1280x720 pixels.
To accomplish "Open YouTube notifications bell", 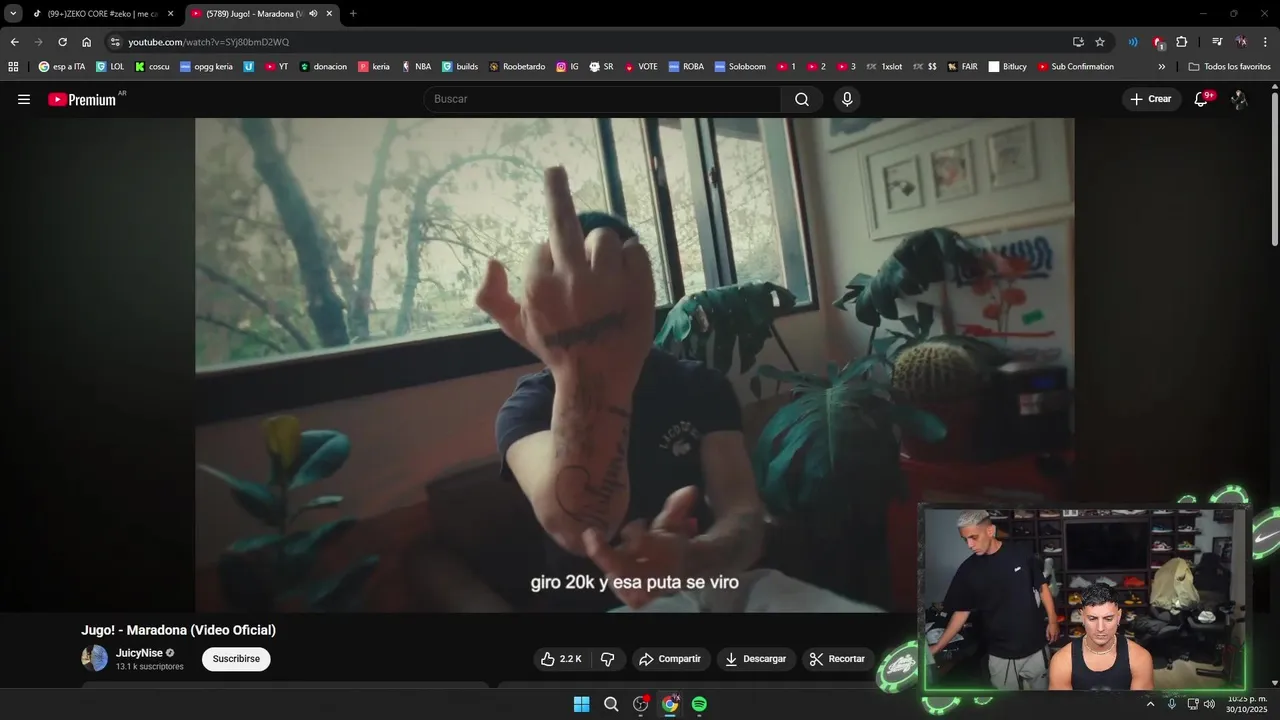I will [x=1201, y=99].
